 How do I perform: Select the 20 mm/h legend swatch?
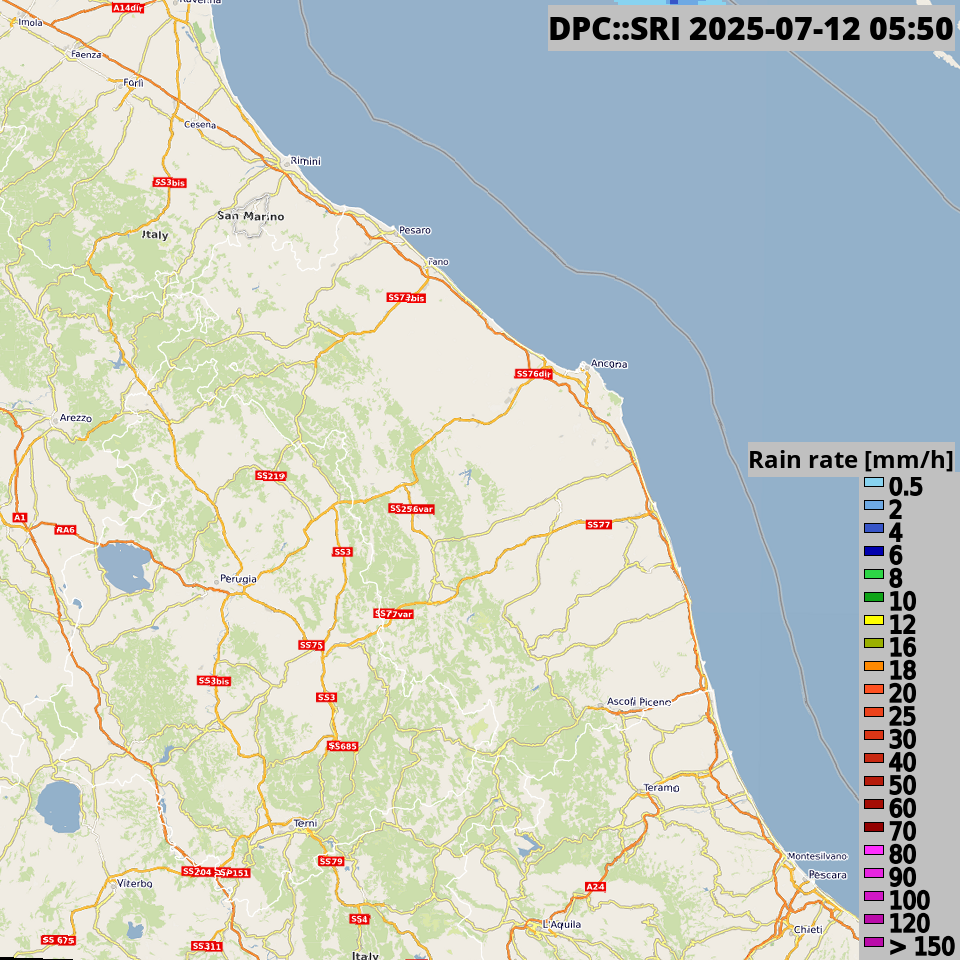874,689
